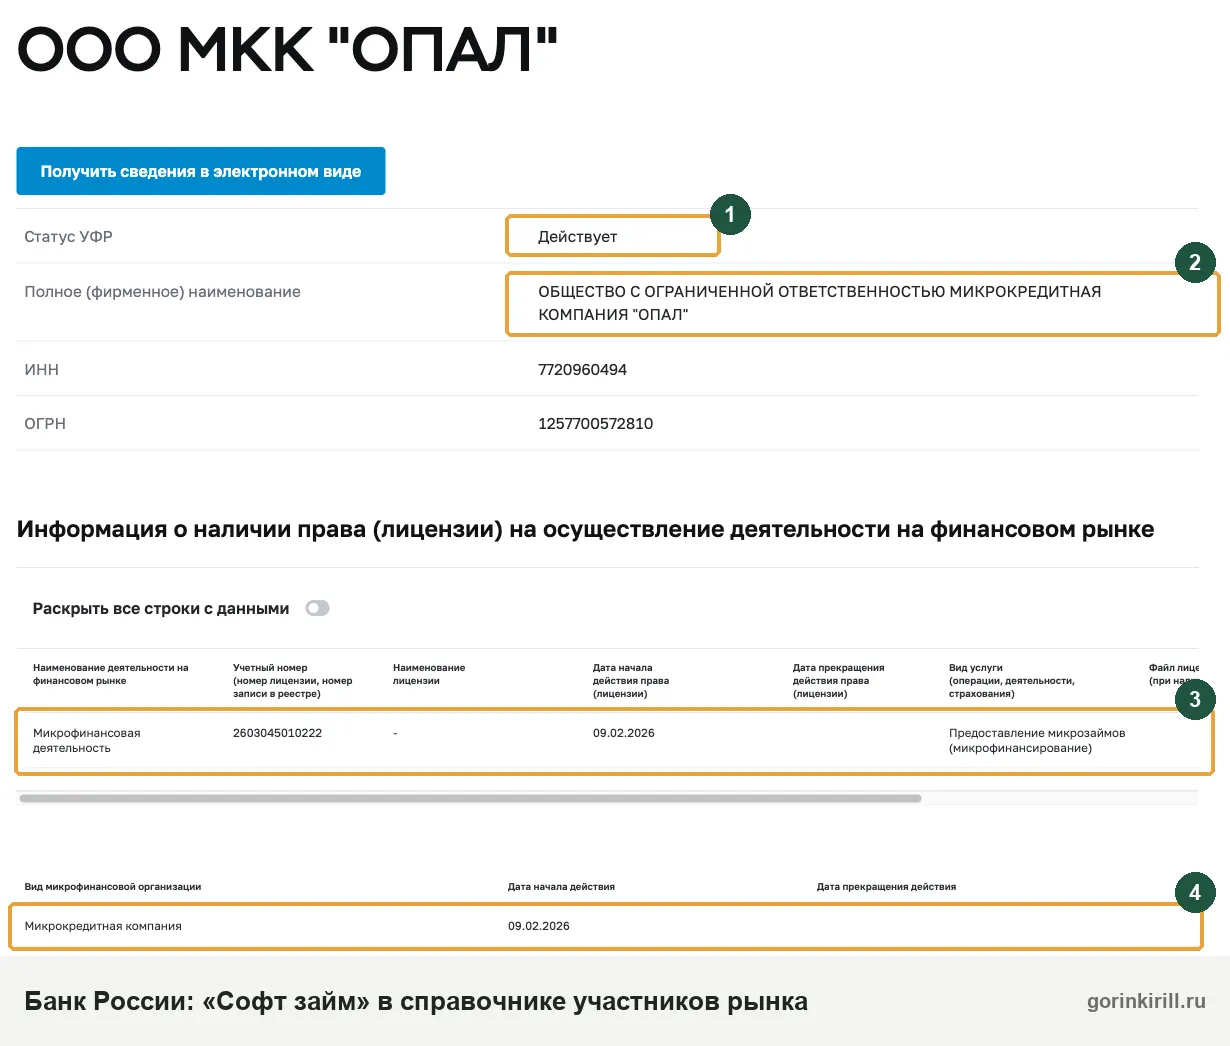Click column header 'Вид микрофинансовой организации'
This screenshot has height=1046, width=1230.
113,887
